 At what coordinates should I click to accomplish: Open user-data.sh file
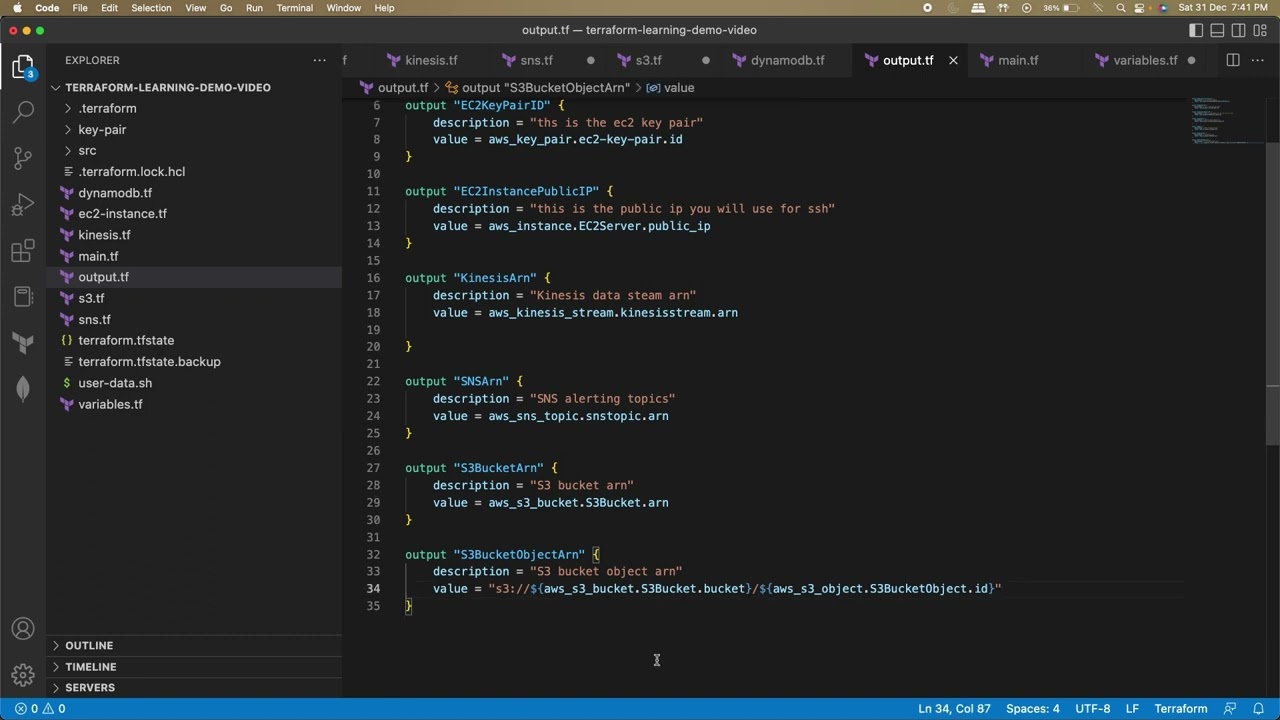[115, 383]
